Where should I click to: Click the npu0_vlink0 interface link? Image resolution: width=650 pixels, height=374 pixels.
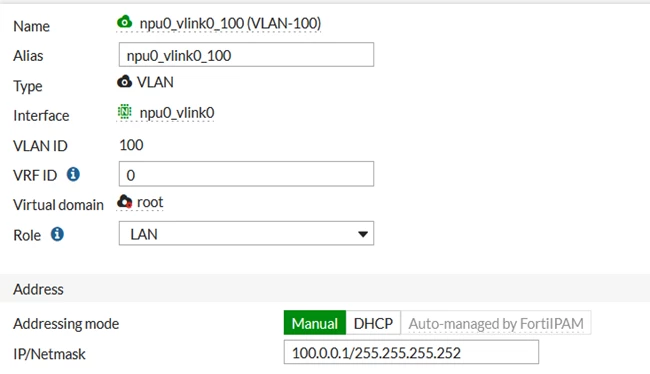coord(177,113)
